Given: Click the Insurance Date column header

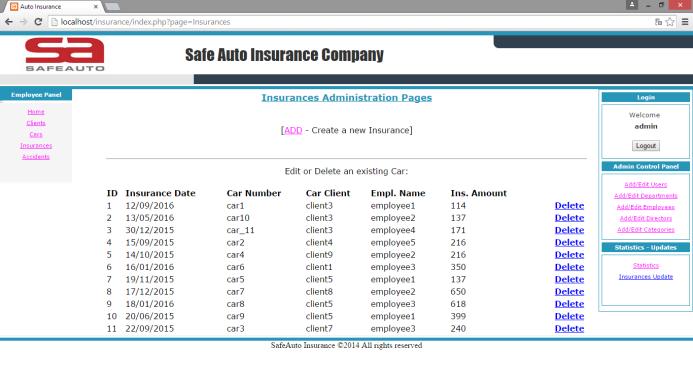Looking at the screenshot, I should pos(160,193).
